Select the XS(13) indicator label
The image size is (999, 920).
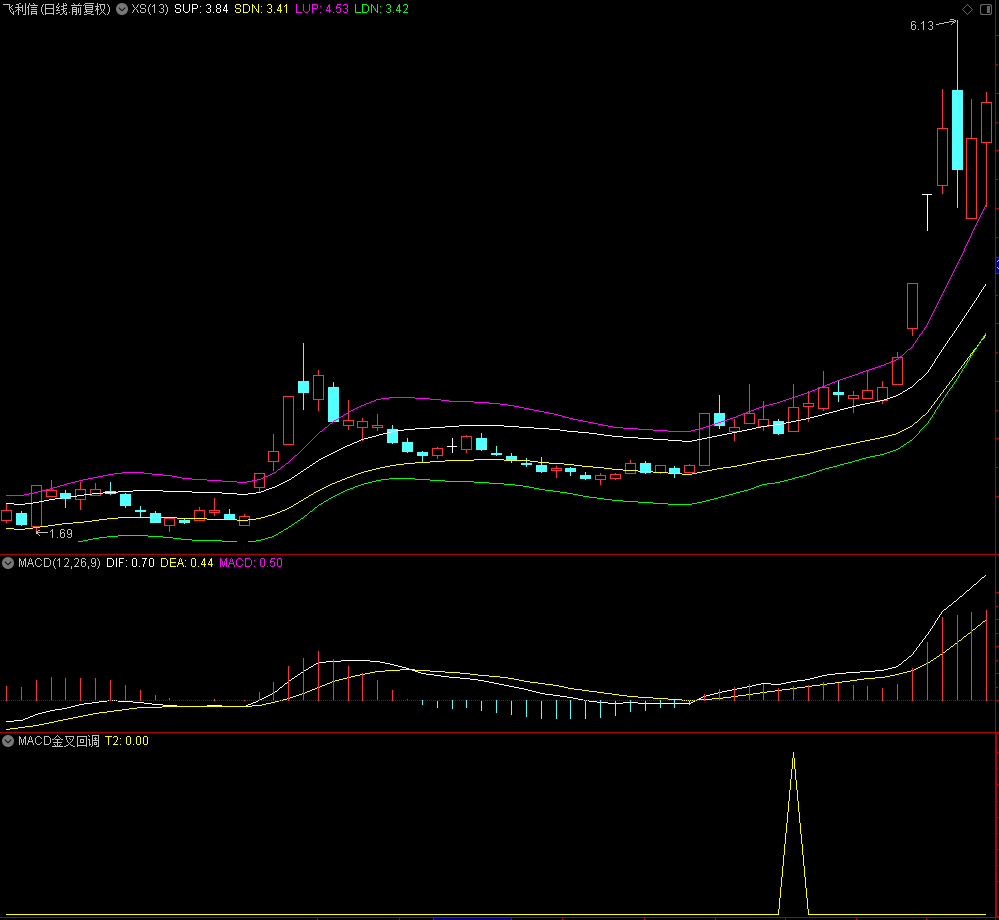click(150, 8)
